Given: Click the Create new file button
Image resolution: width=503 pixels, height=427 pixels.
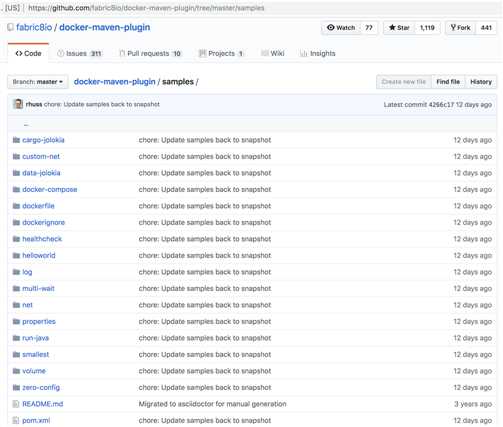Looking at the screenshot, I should pos(404,82).
